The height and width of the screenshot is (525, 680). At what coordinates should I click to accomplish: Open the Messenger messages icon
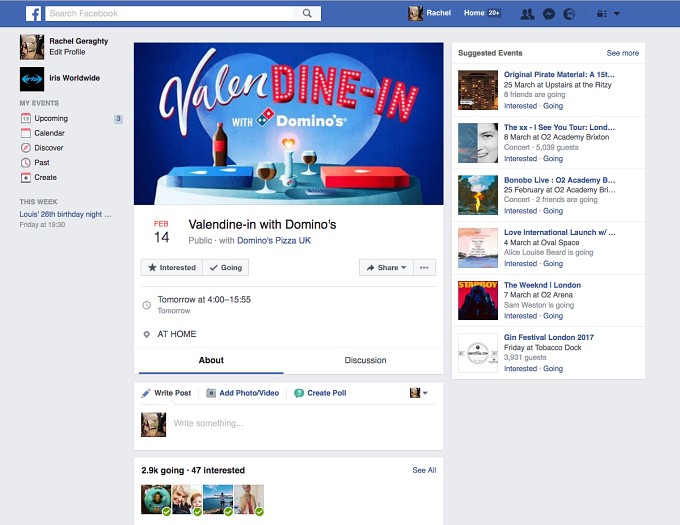(549, 14)
